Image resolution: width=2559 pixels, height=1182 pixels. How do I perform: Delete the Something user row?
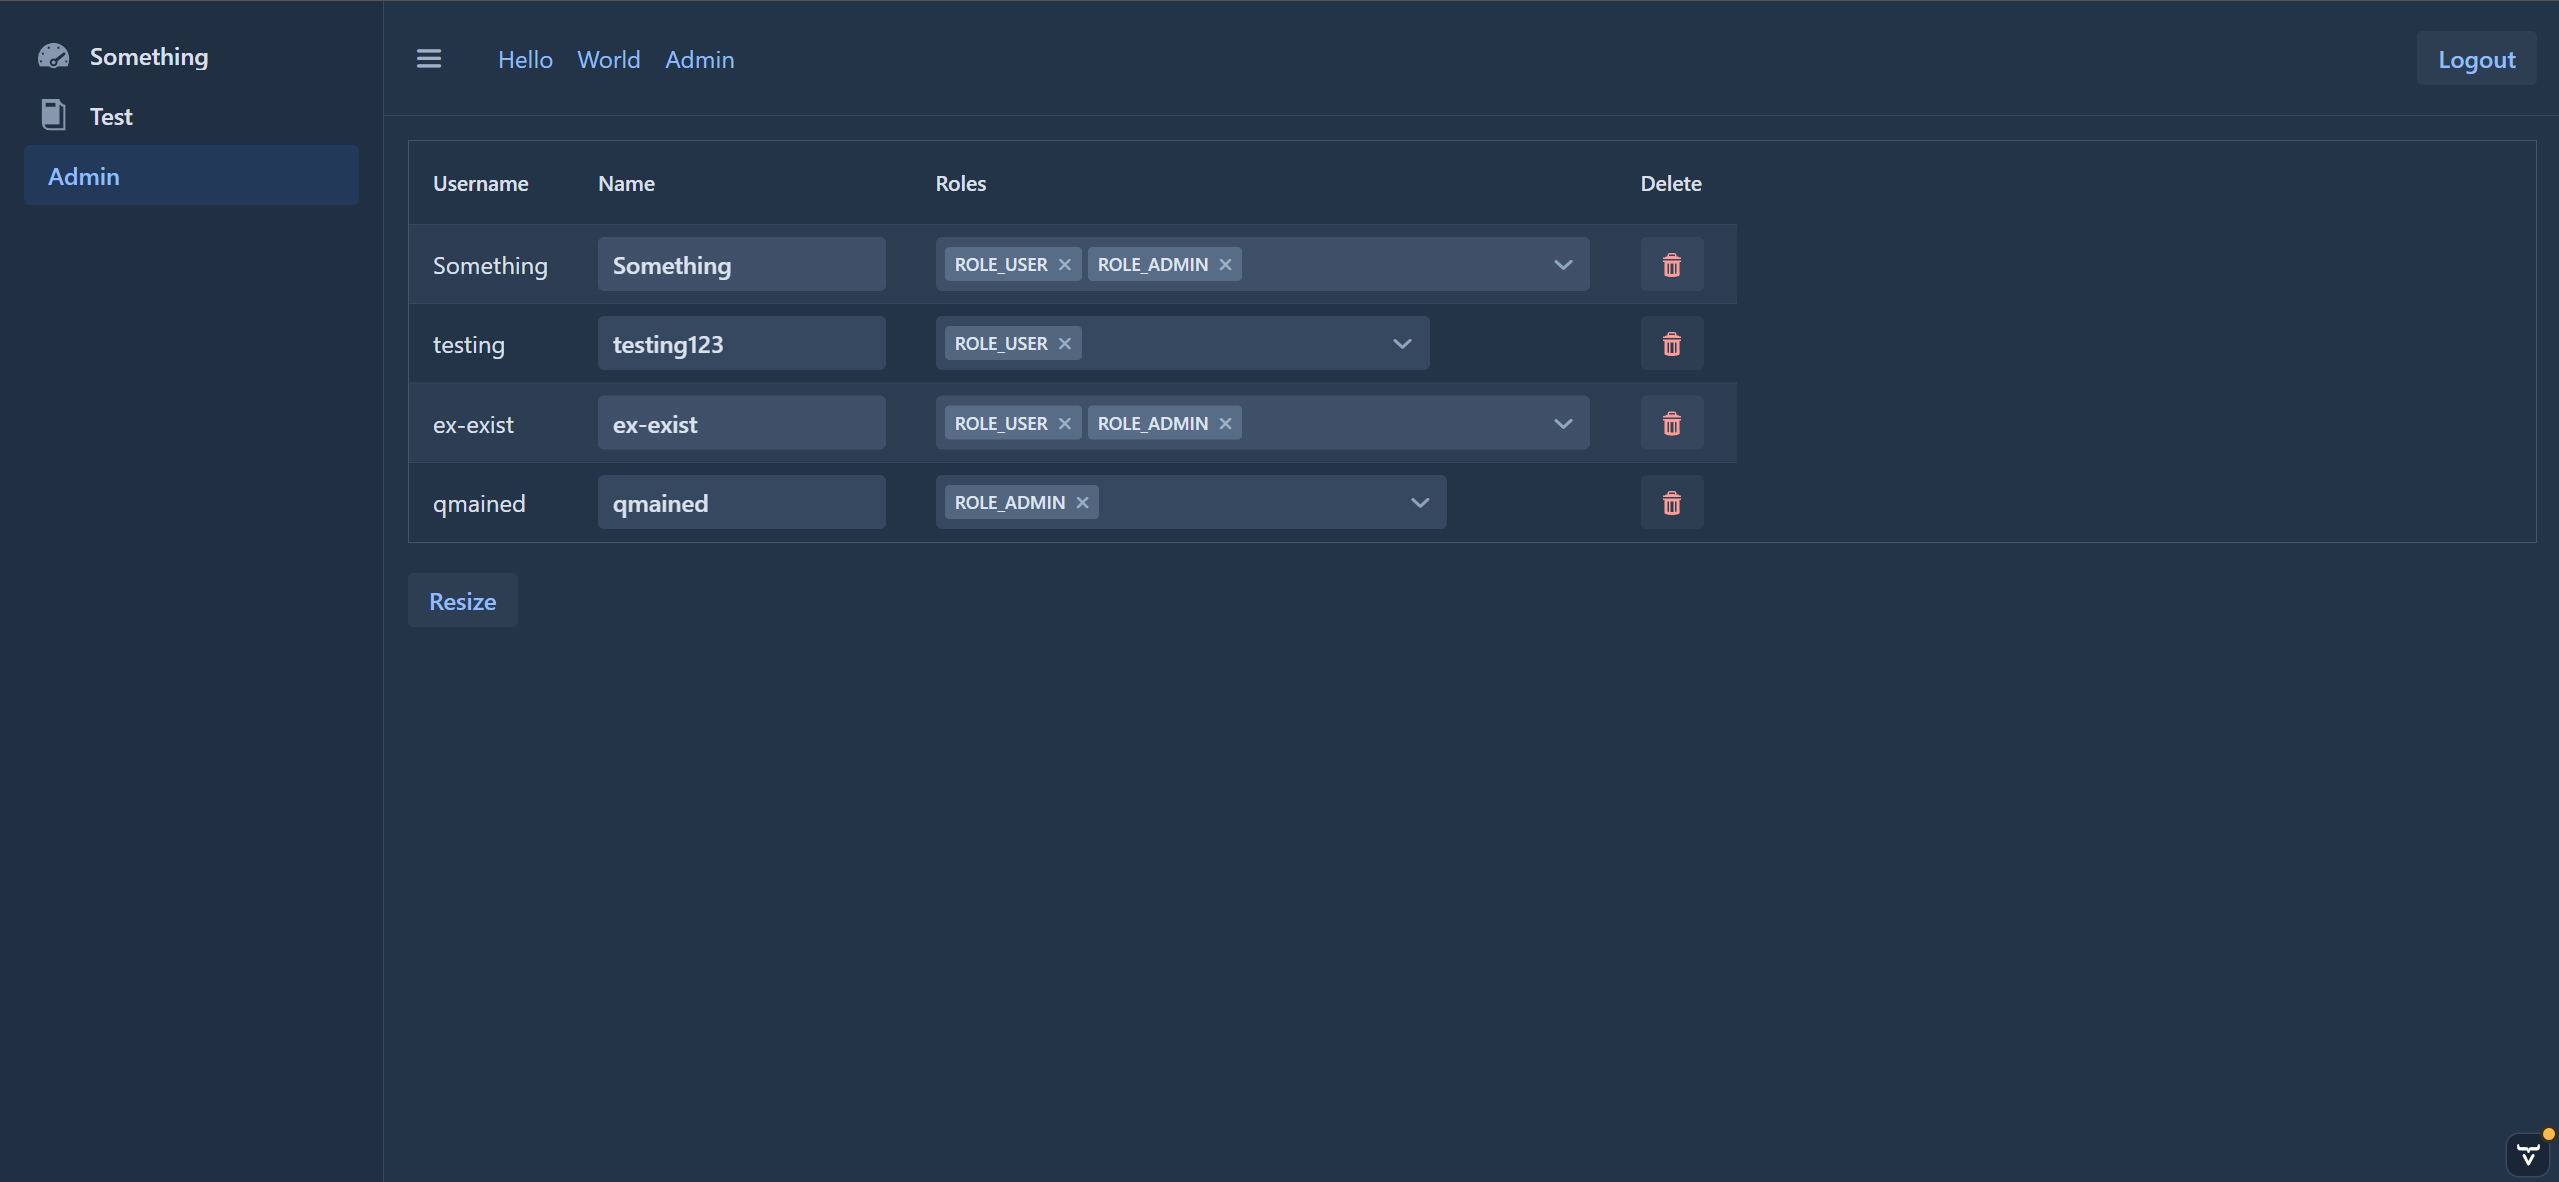1671,265
